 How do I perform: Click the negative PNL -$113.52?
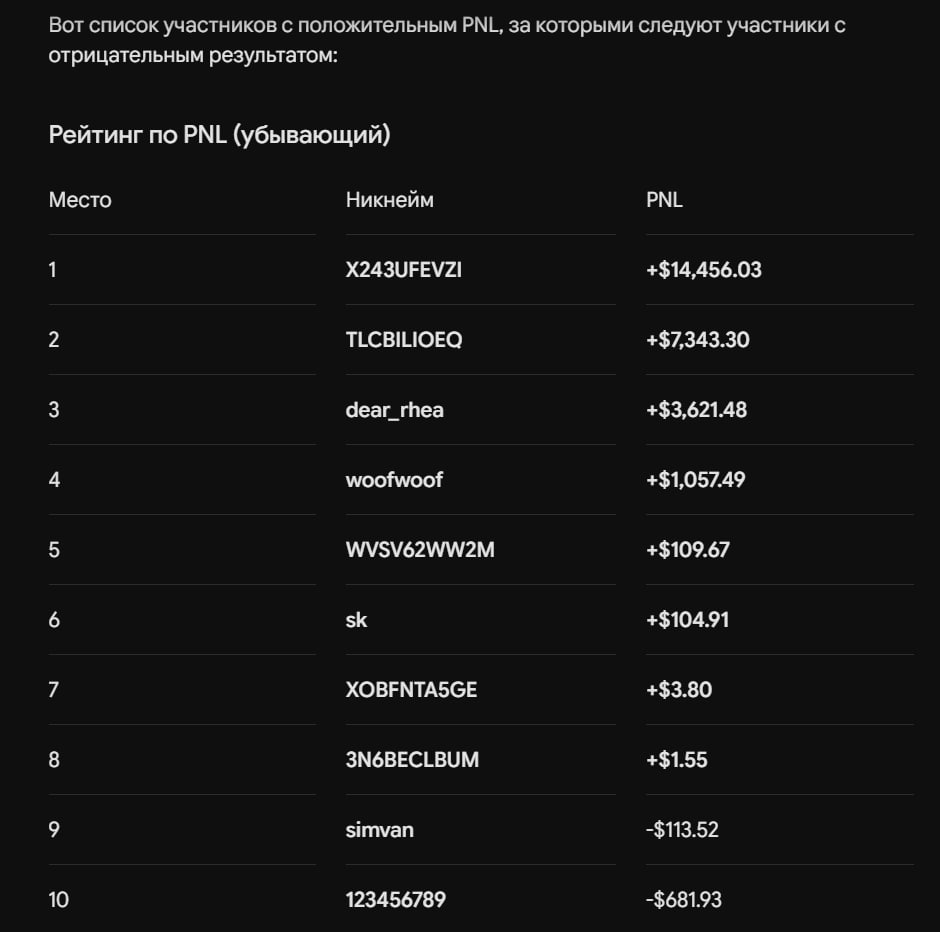tap(682, 830)
